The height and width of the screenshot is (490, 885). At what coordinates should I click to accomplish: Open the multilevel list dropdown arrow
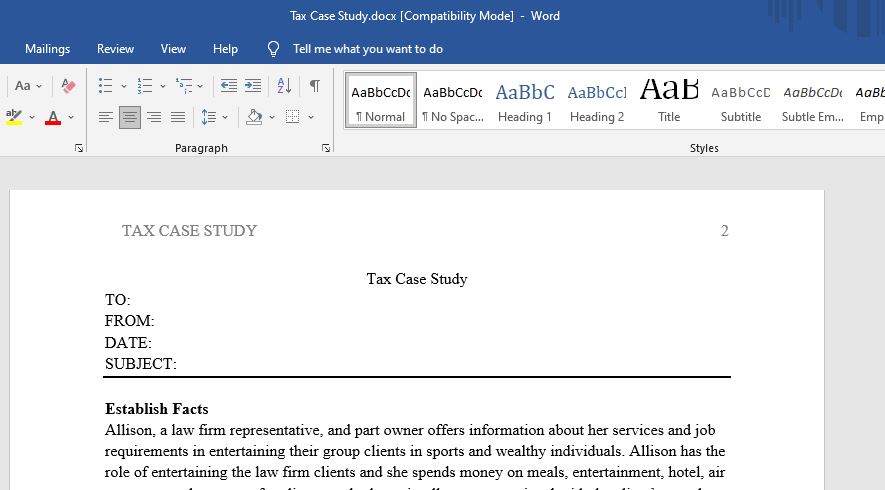200,86
